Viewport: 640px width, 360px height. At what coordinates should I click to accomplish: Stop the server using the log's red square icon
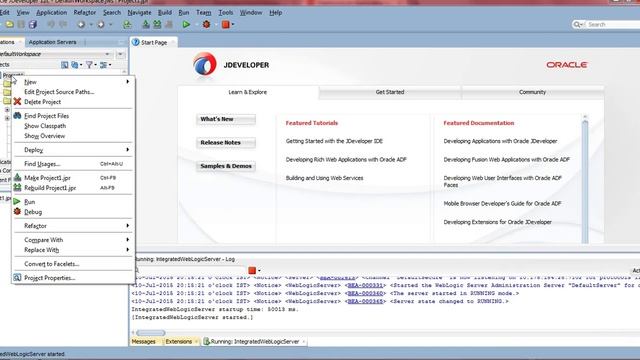pos(252,270)
